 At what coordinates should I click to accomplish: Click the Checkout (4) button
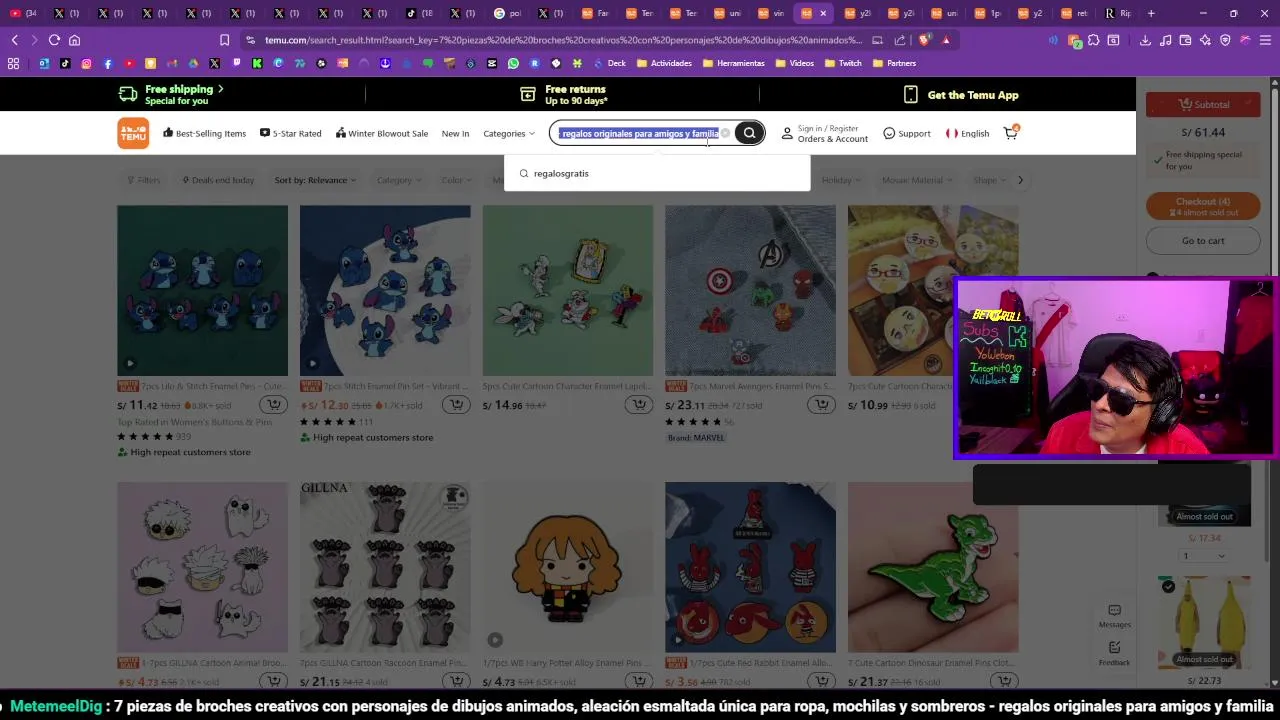tap(1203, 206)
